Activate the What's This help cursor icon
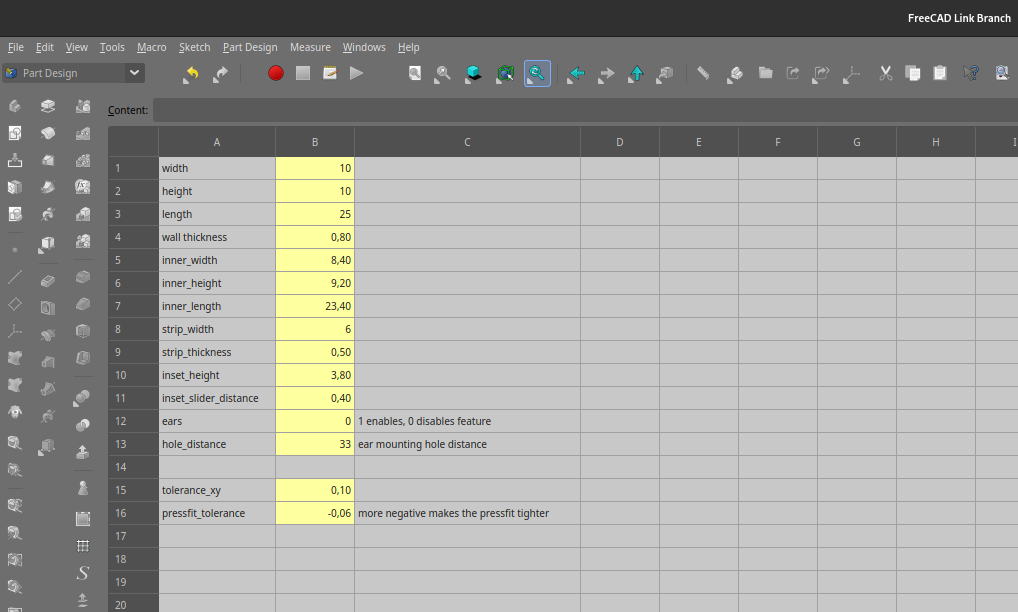 (x=971, y=73)
